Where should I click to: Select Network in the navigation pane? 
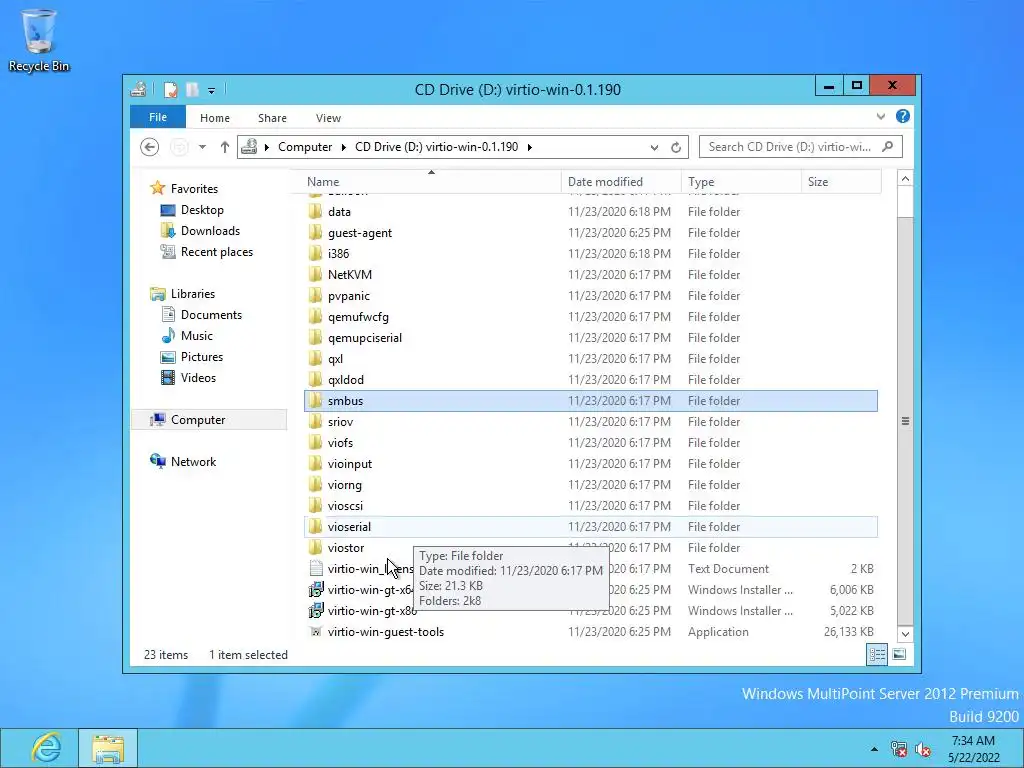pyautogui.click(x=193, y=462)
